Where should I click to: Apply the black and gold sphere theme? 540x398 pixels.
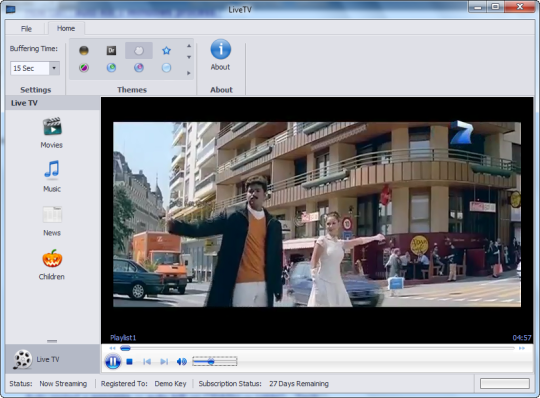(84, 51)
